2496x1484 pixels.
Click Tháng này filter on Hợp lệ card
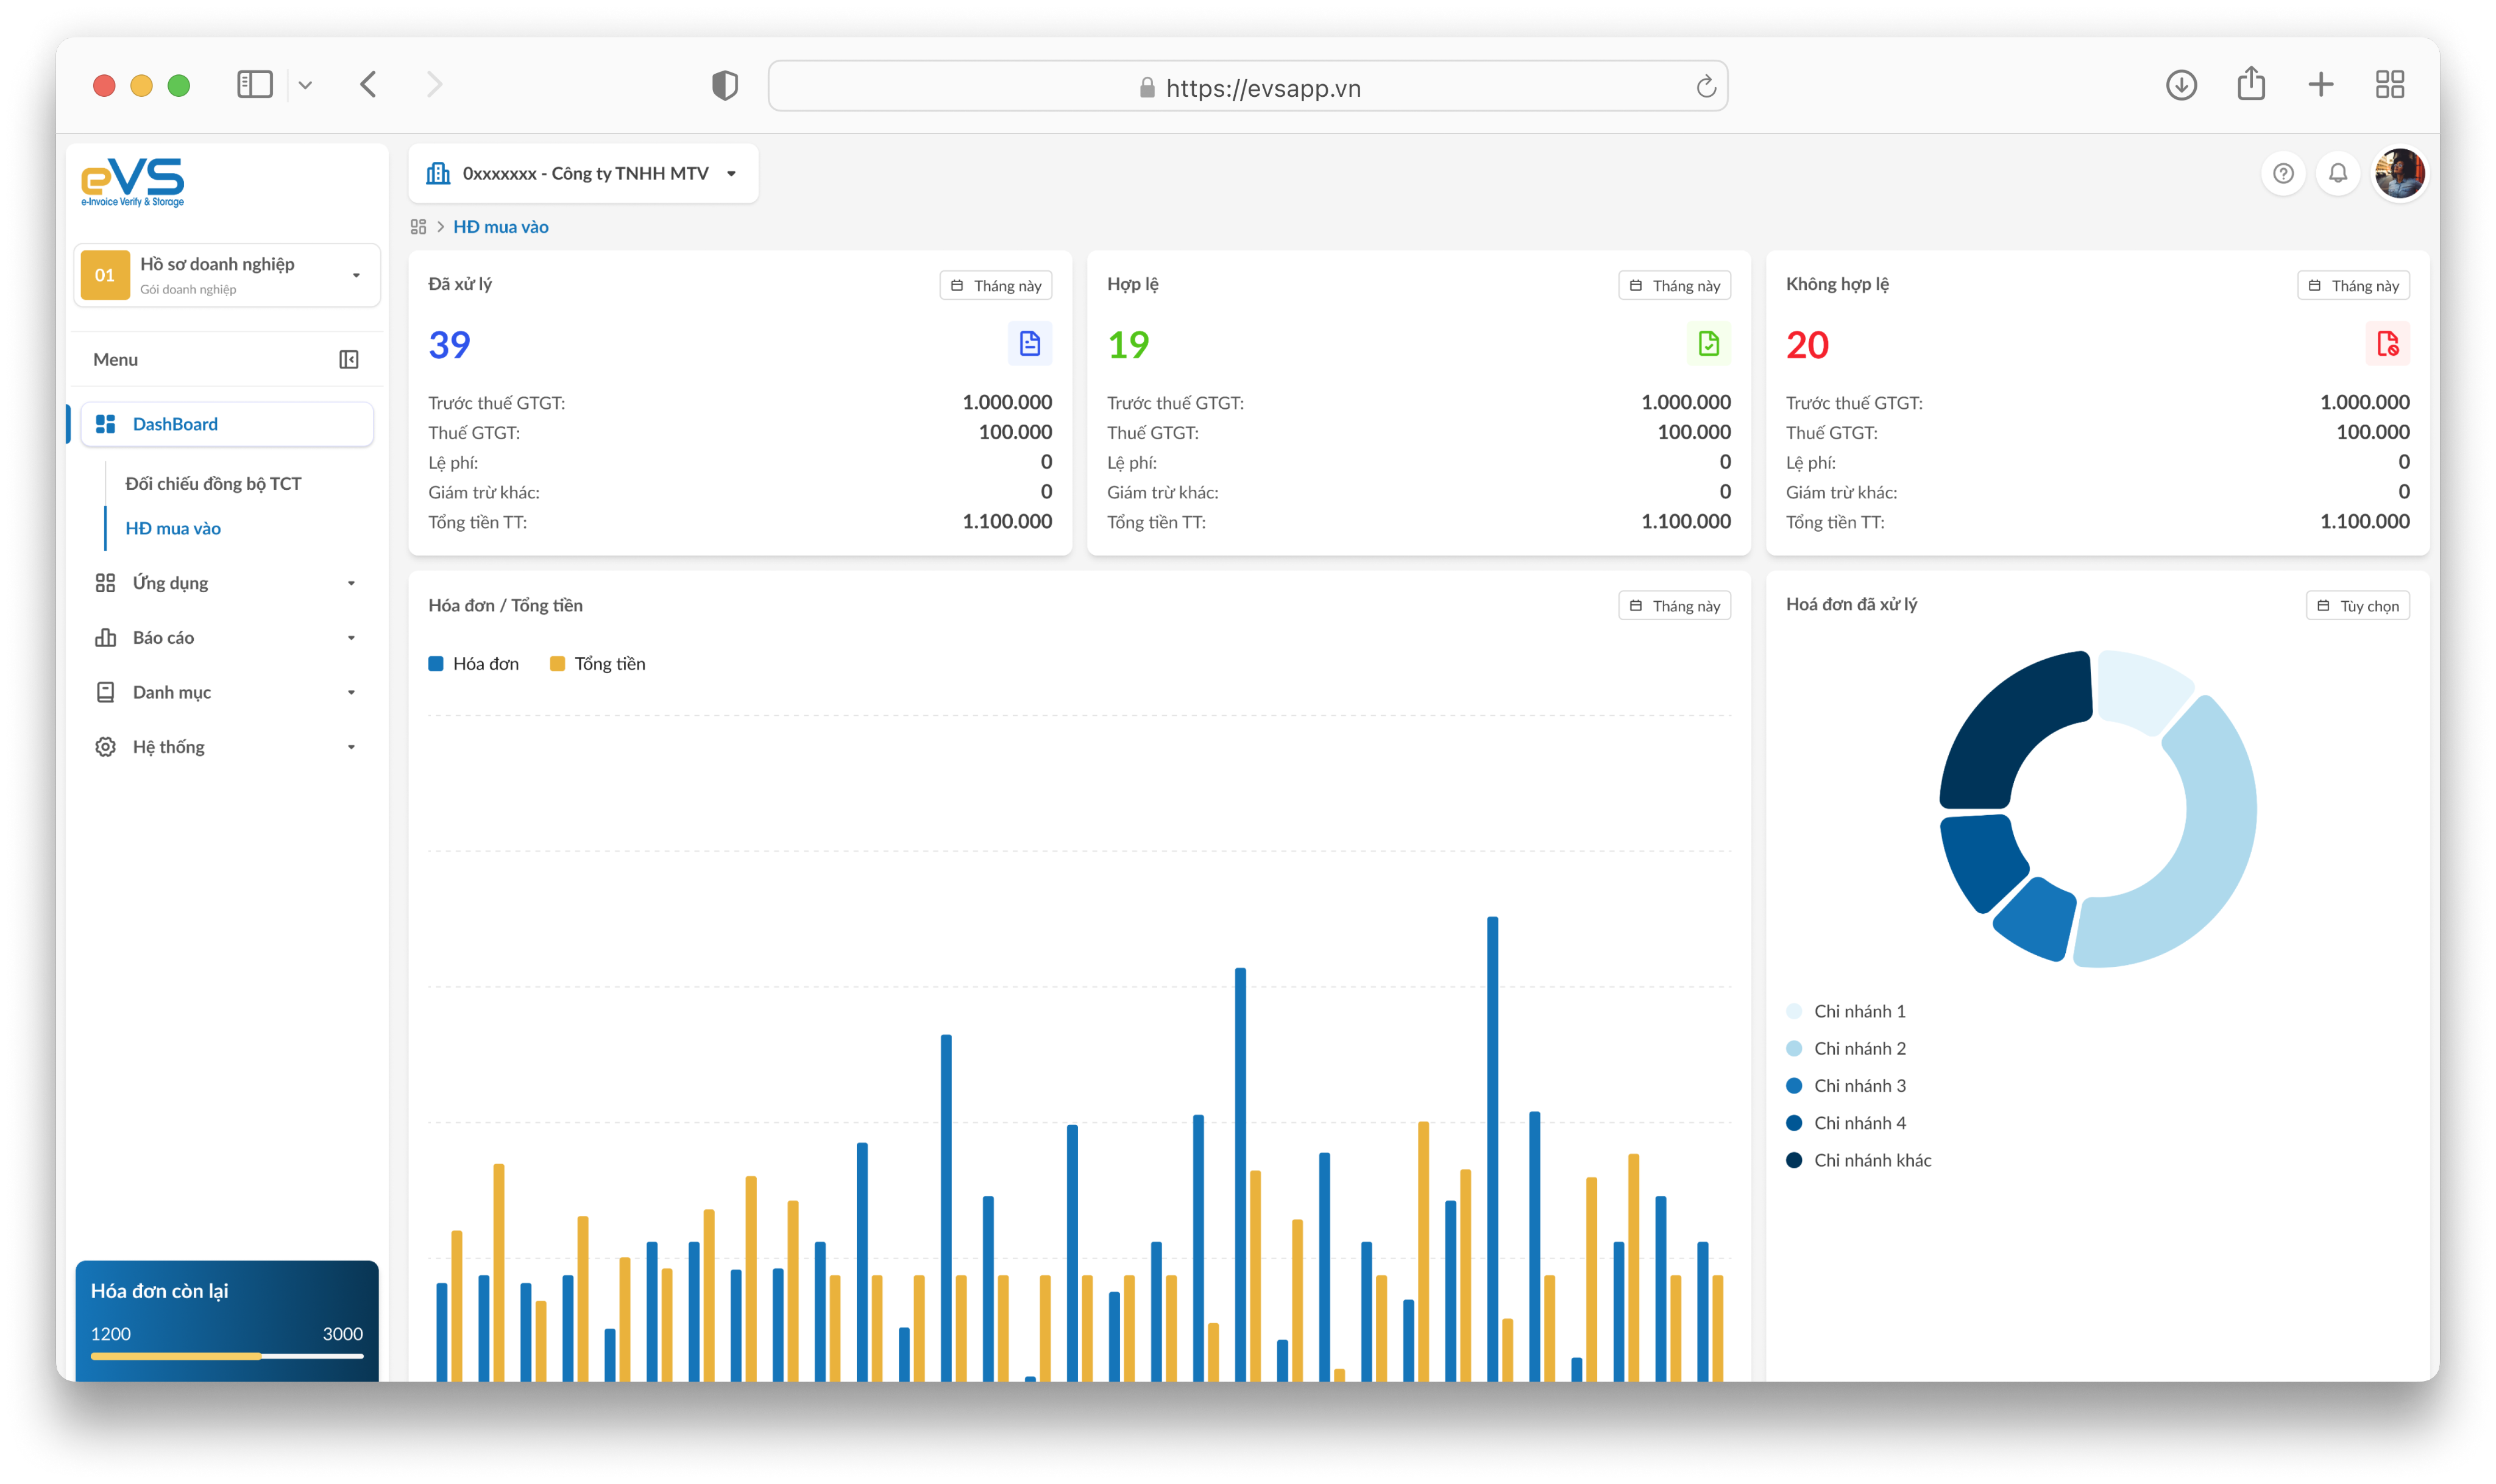1676,285
